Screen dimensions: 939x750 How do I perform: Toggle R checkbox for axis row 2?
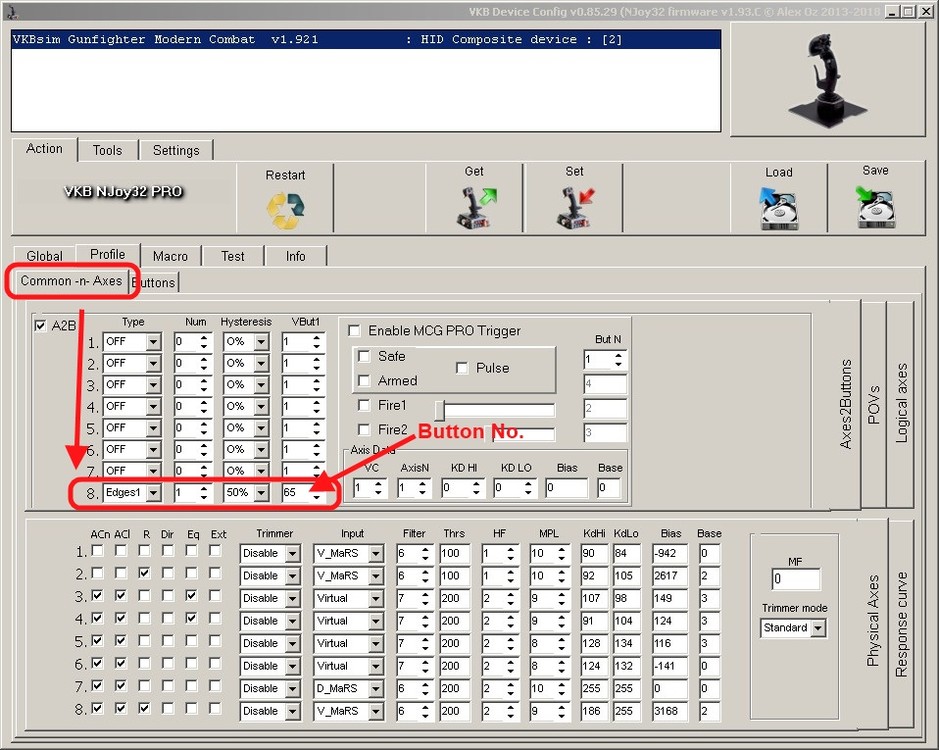[x=144, y=573]
